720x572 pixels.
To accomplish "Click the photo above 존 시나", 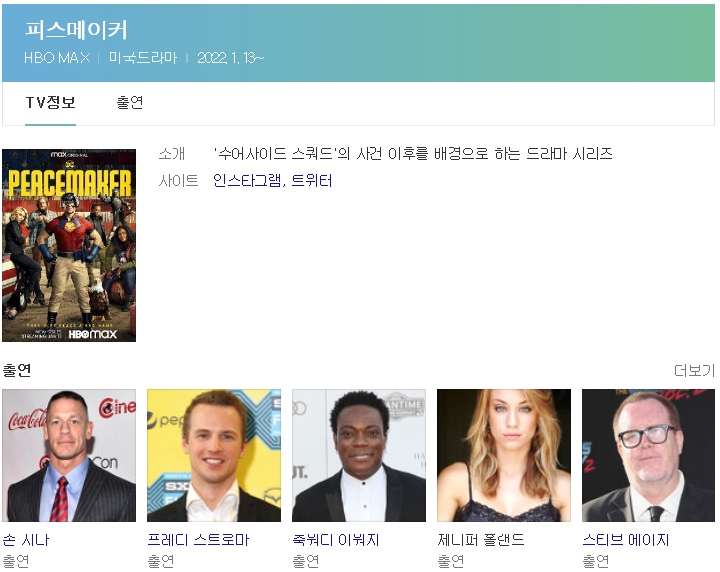I will point(69,455).
